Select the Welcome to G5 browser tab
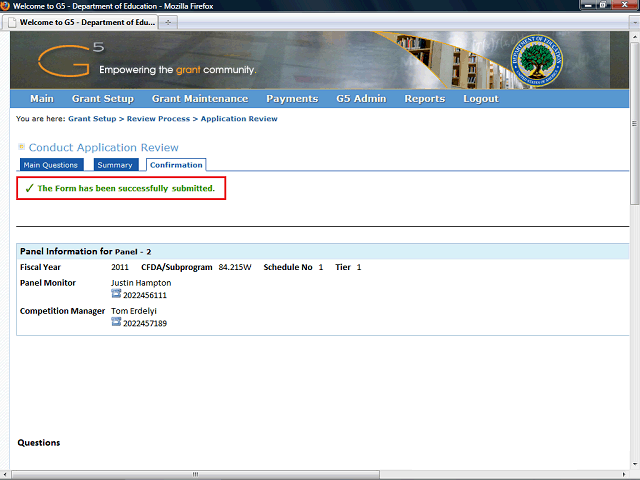640x480 pixels. (x=80, y=22)
